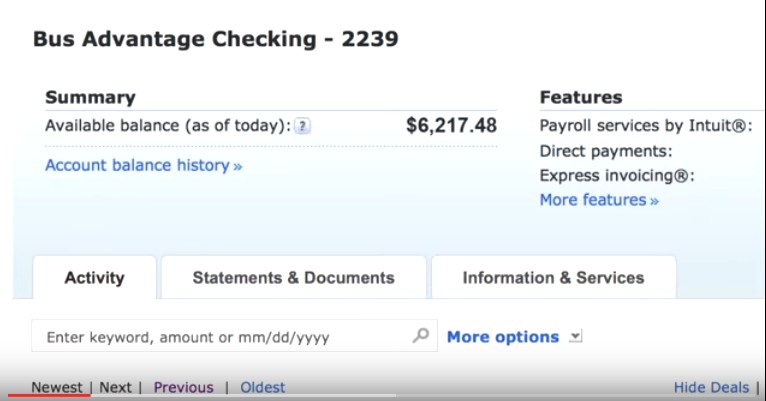Click the Previous pagination link
The image size is (766, 401).
pyautogui.click(x=184, y=387)
